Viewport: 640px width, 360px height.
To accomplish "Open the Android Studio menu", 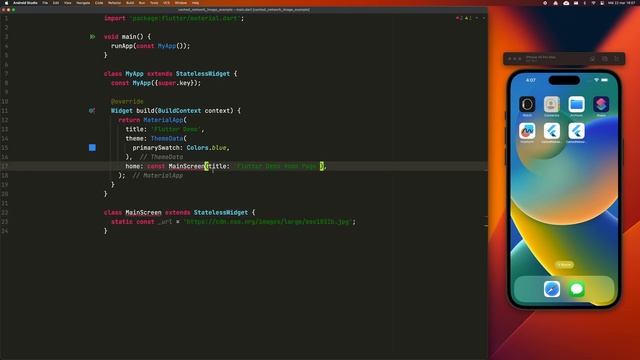I will coord(25,3).
